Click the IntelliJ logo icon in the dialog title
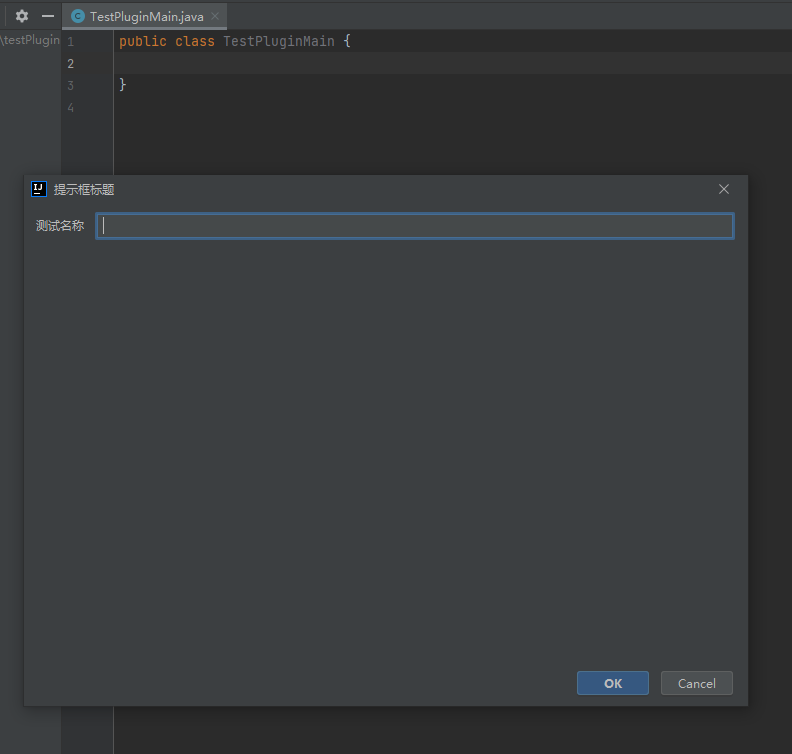 pos(39,189)
